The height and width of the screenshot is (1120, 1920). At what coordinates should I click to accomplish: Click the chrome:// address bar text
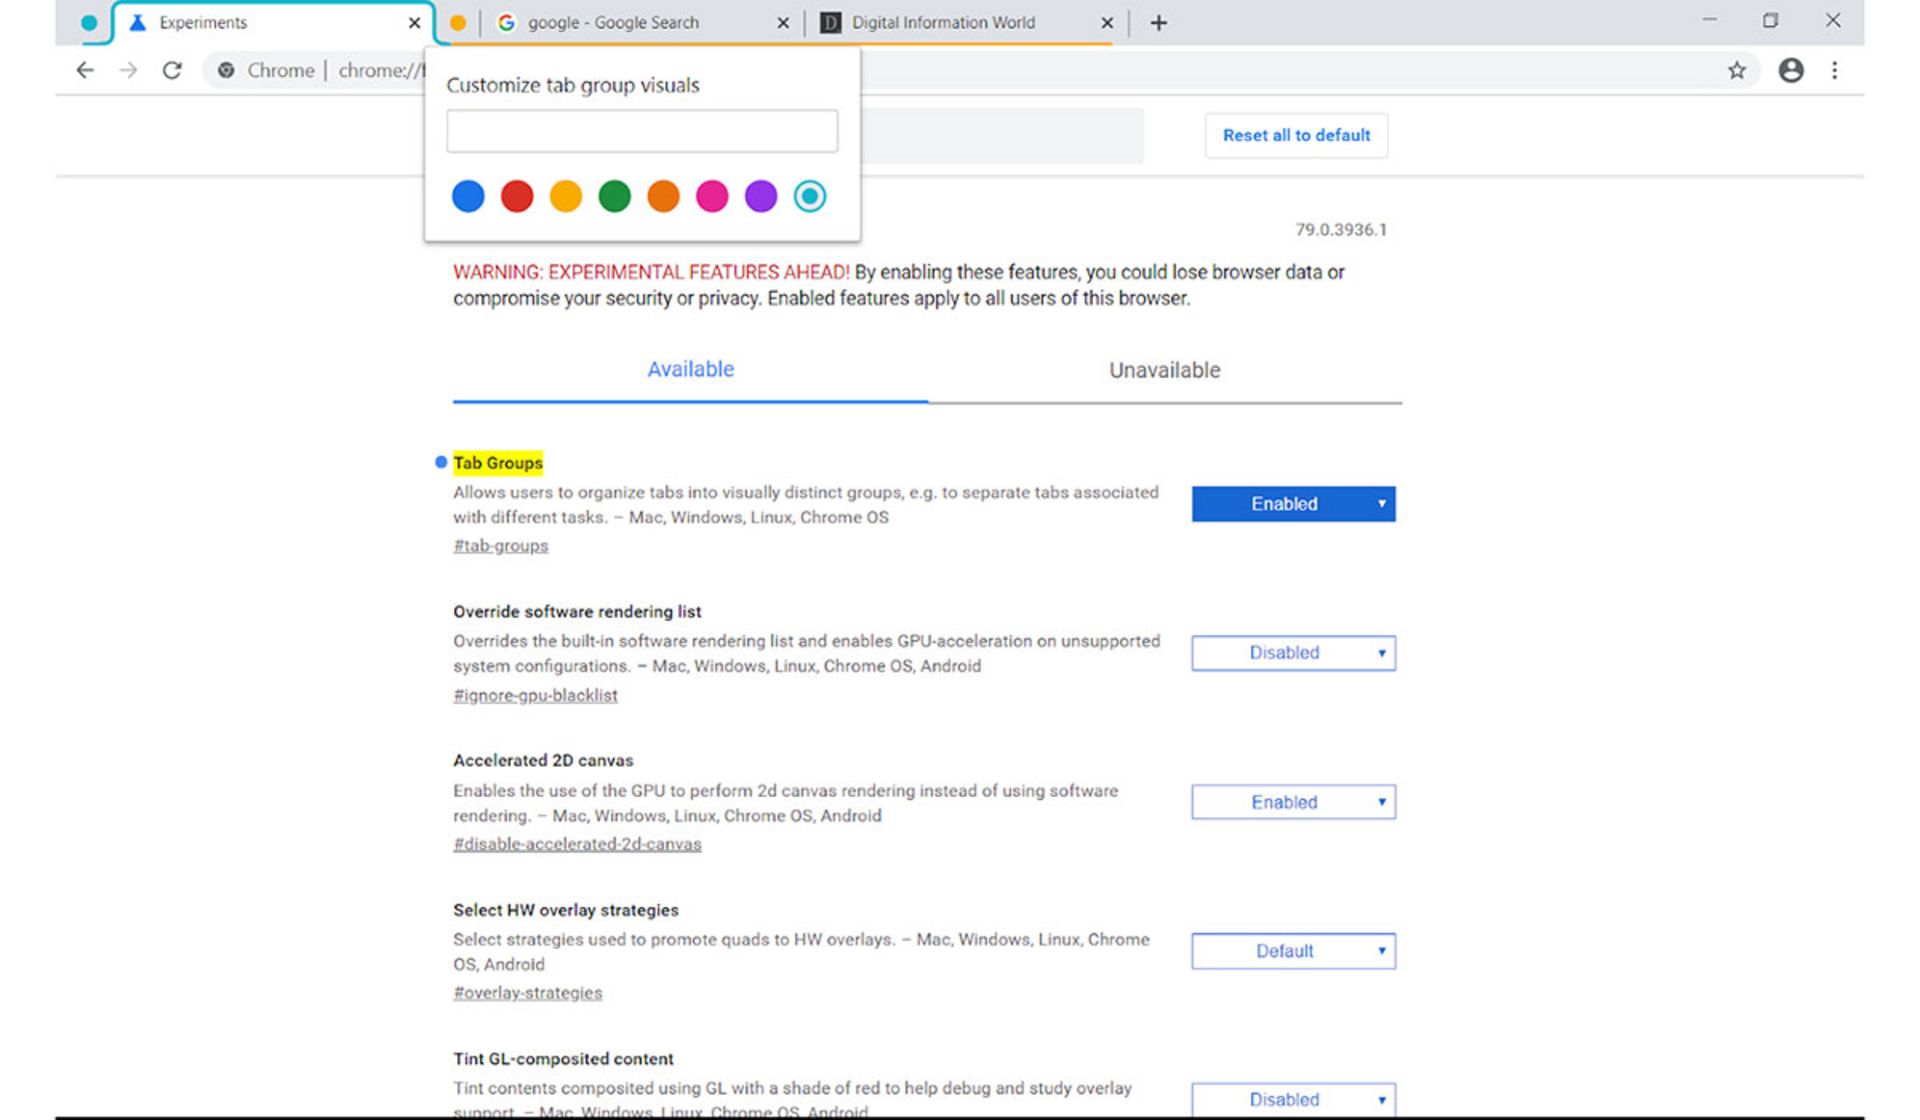click(381, 70)
